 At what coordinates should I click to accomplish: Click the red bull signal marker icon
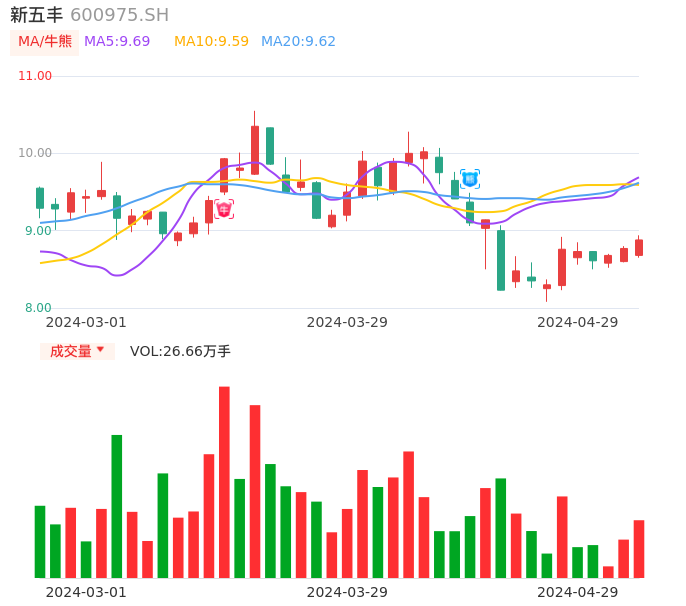[224, 209]
